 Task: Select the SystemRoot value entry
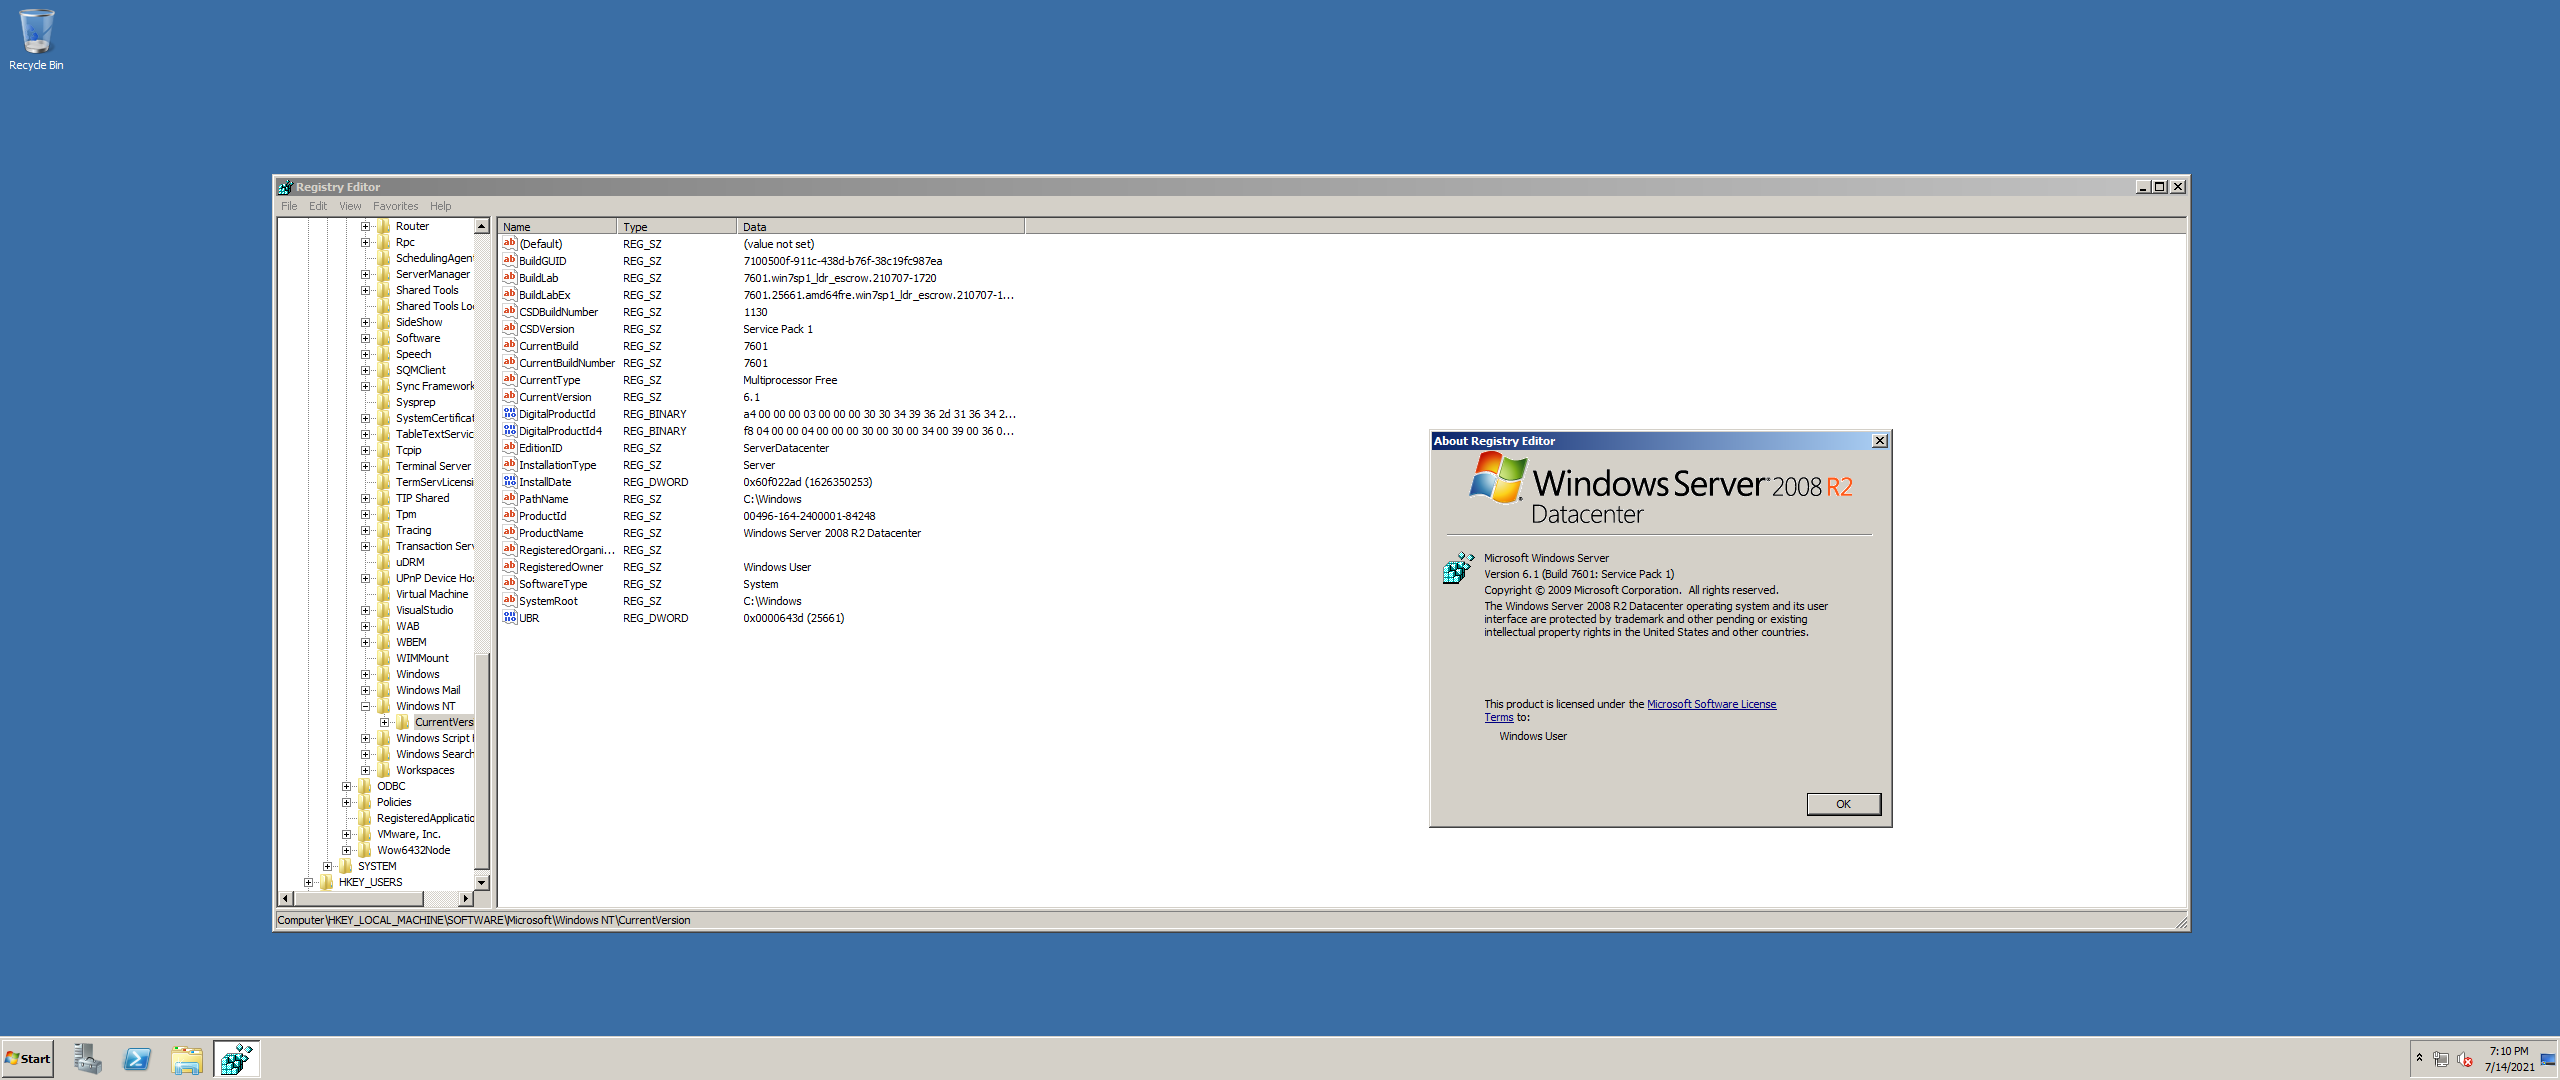click(548, 601)
